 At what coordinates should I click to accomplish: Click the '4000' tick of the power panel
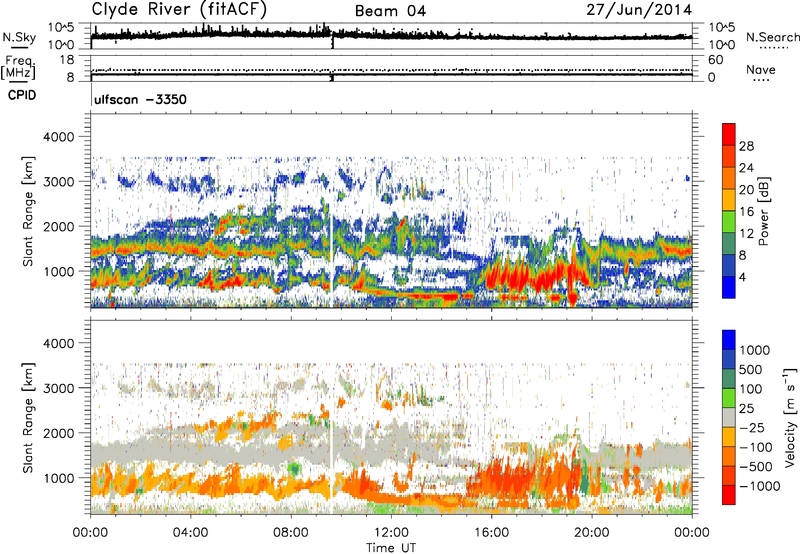[58, 137]
